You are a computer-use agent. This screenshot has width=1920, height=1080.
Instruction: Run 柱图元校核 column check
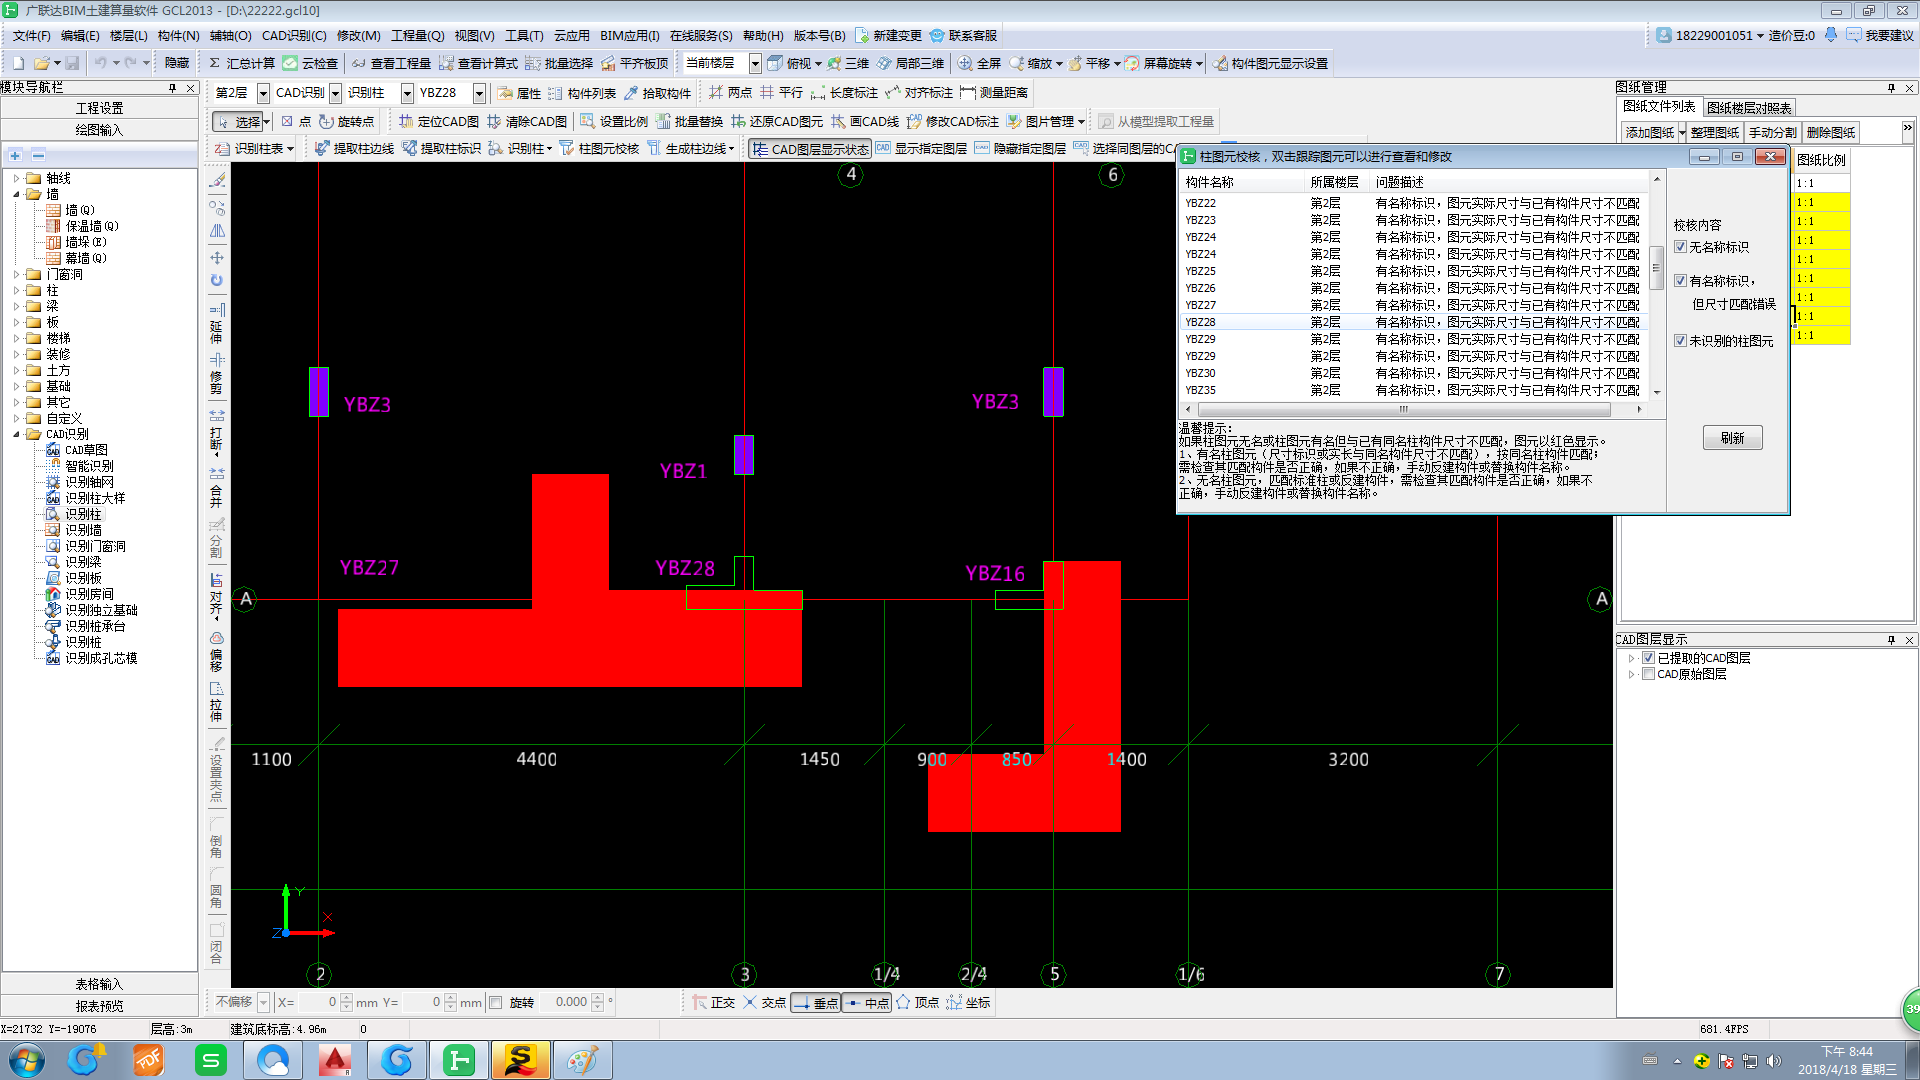[599, 148]
